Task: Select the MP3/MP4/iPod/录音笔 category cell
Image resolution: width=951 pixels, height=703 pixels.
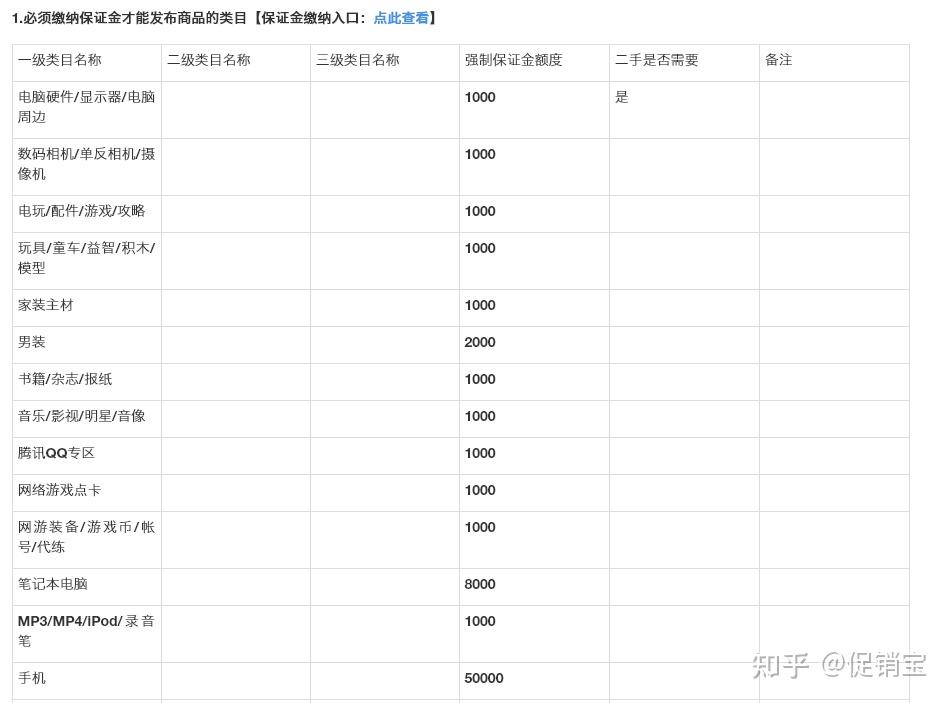Action: tap(87, 634)
